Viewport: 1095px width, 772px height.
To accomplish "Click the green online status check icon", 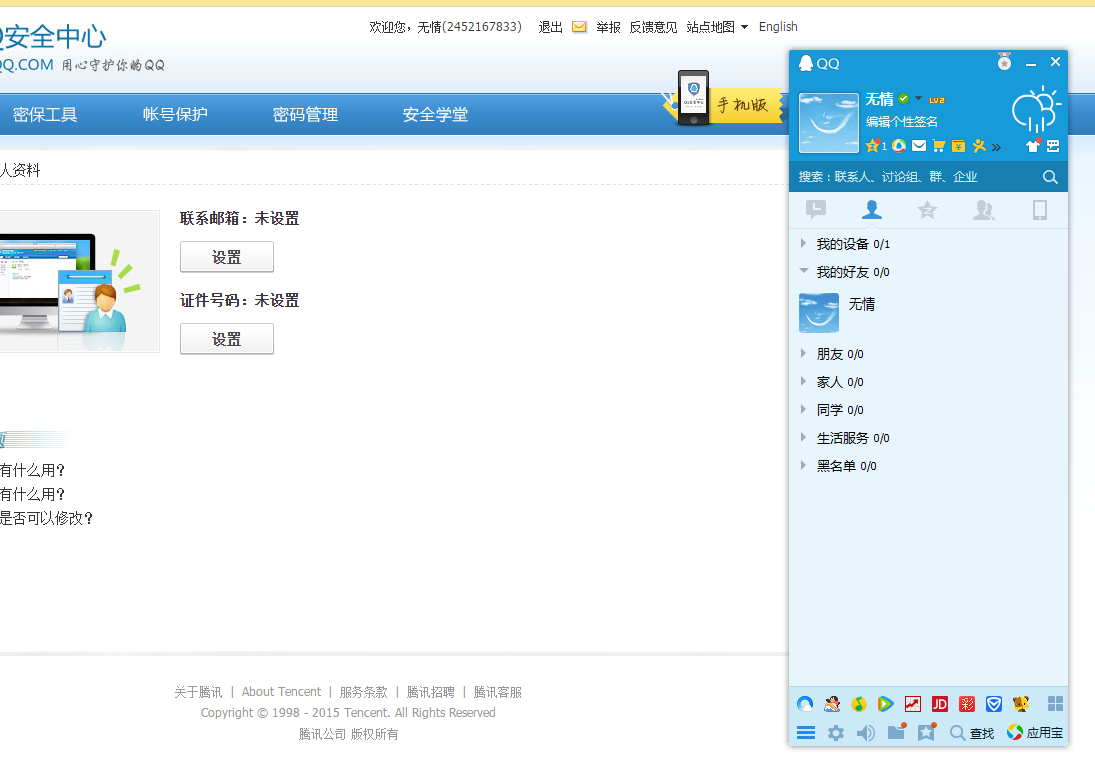I will pyautogui.click(x=904, y=99).
